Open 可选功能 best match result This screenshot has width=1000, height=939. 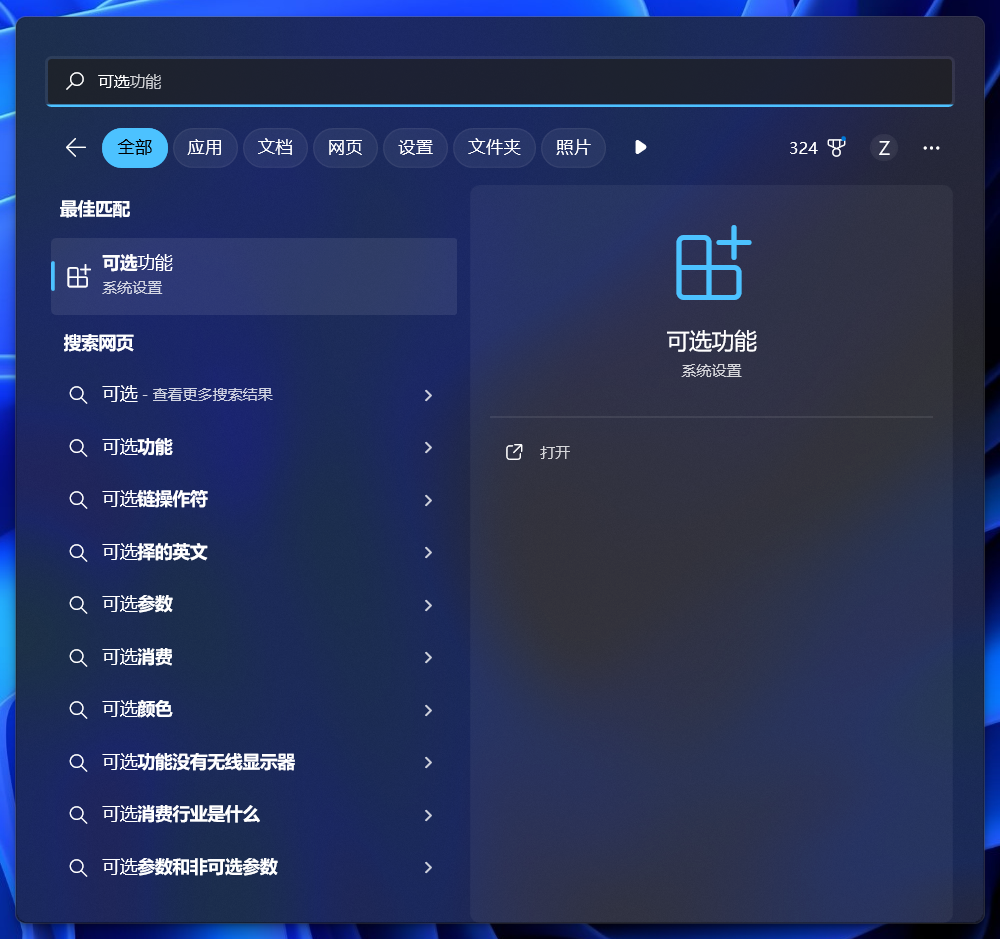click(x=254, y=276)
